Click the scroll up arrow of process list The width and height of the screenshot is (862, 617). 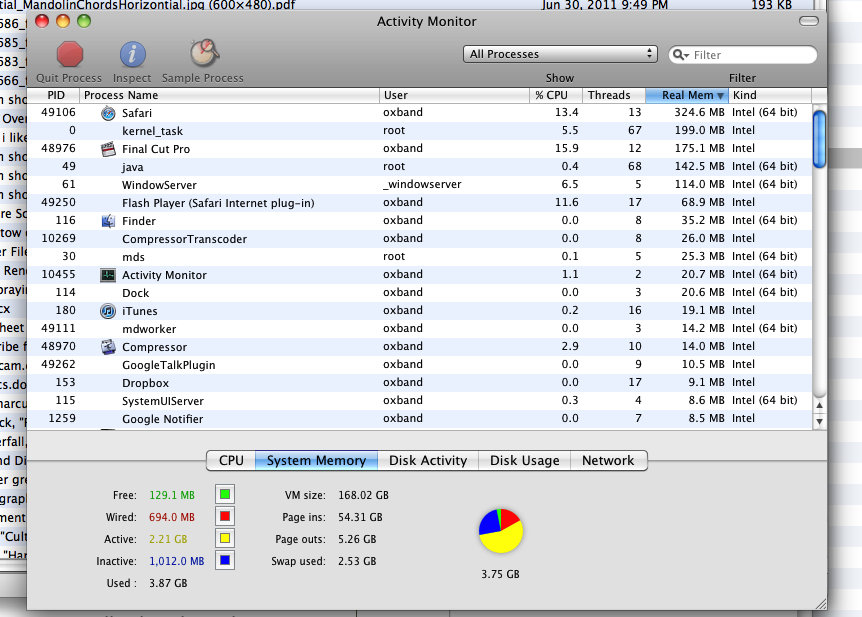pos(819,406)
